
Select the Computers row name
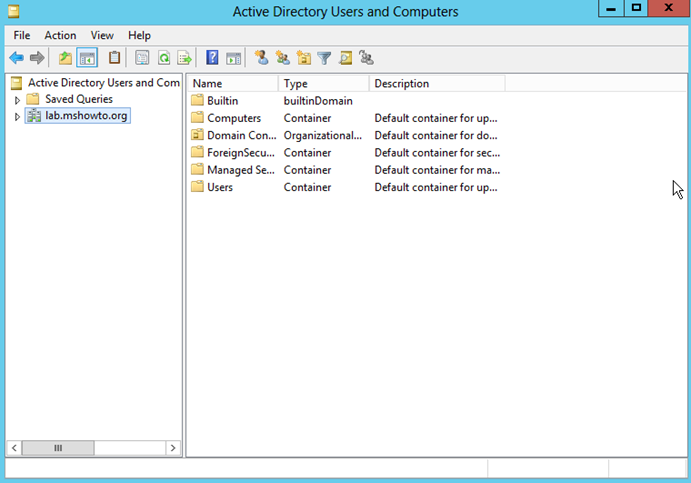point(234,118)
